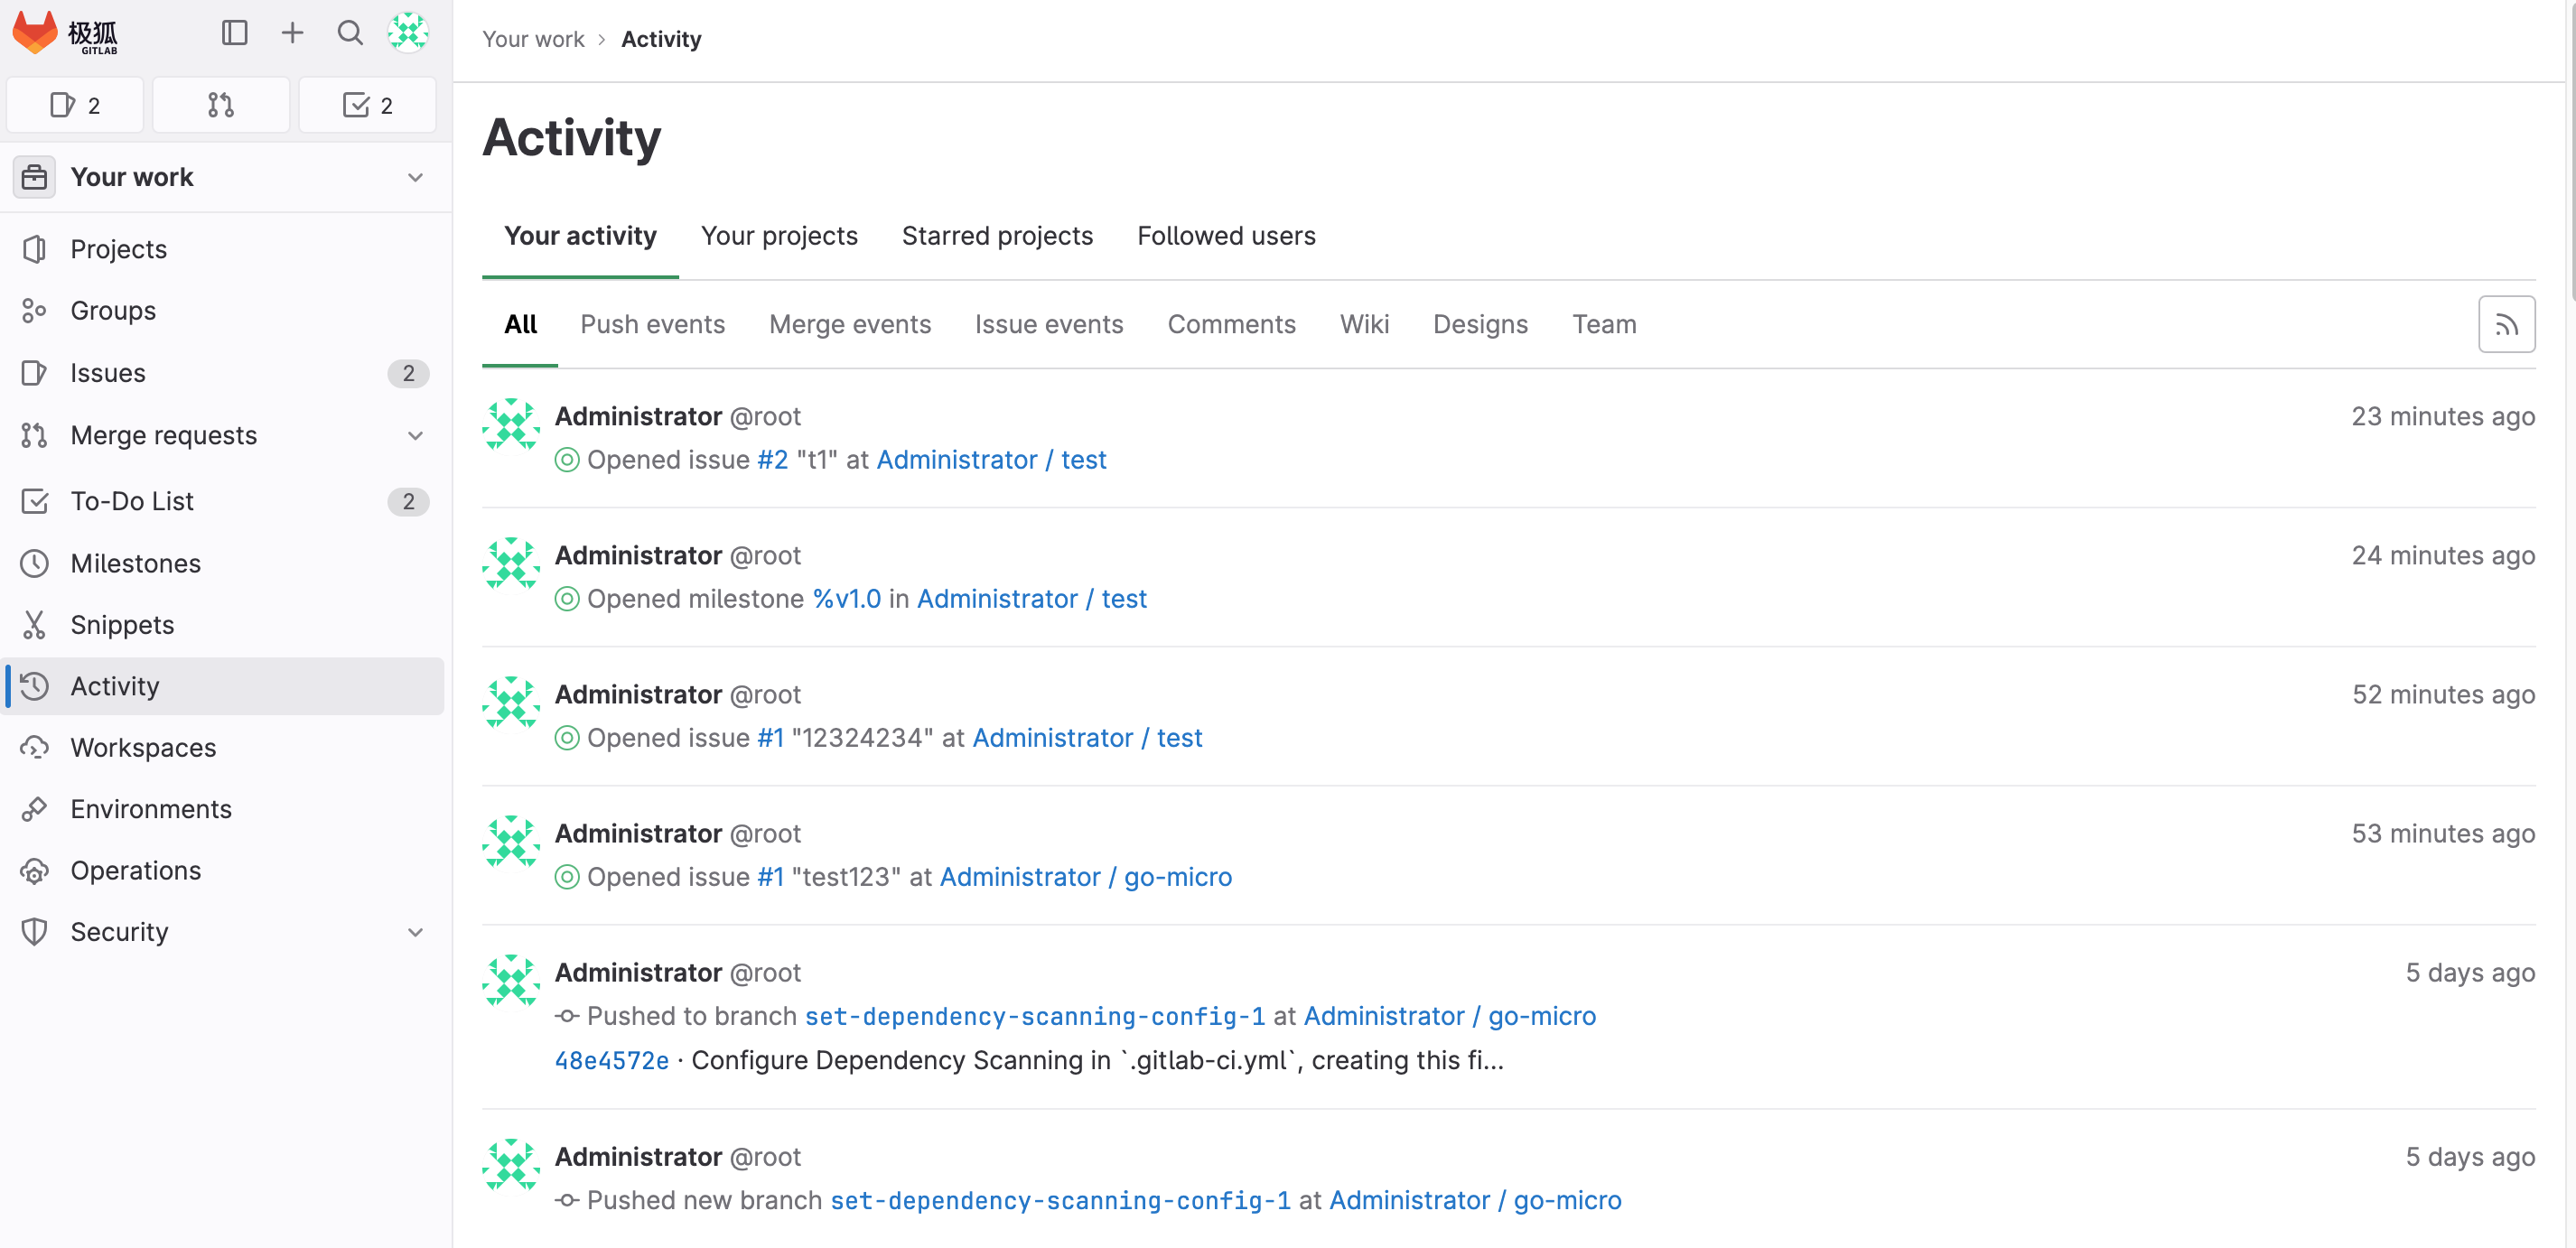Screen dimensions: 2576x1248
Task: Open the Snippets sidebar item
Action: pyautogui.click(x=122, y=625)
